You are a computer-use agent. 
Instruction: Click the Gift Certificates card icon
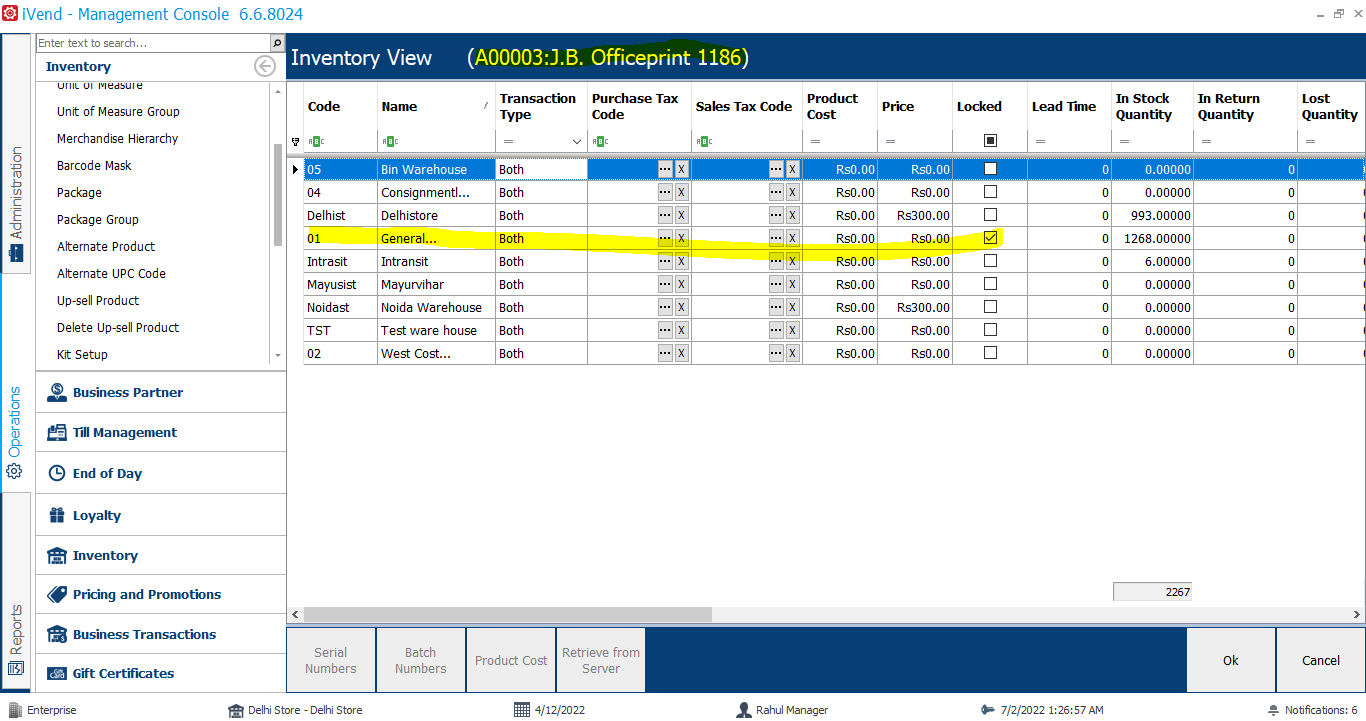pos(57,673)
